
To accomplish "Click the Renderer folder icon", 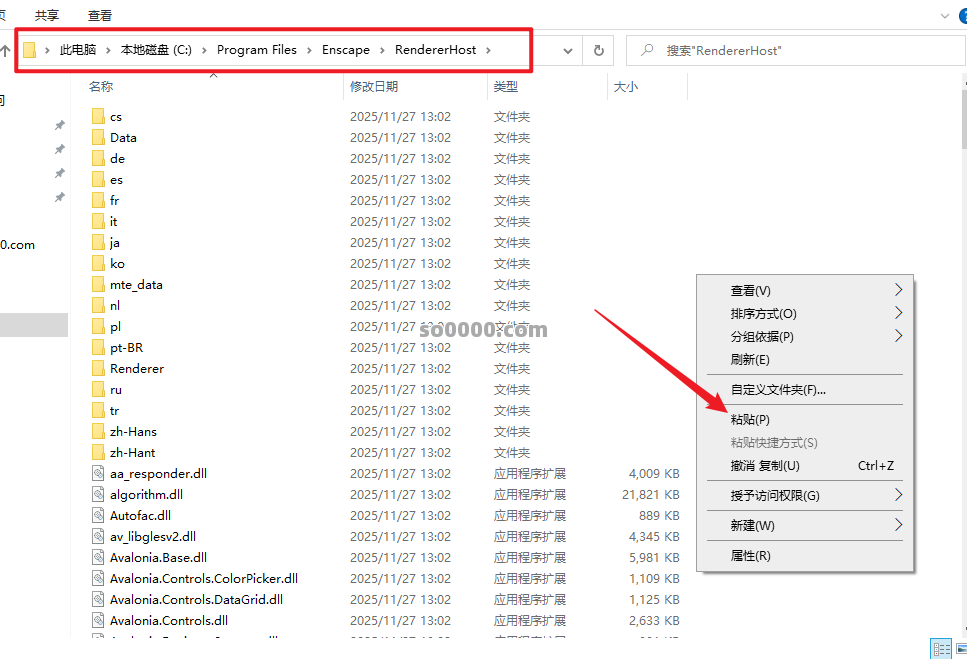I will [98, 369].
